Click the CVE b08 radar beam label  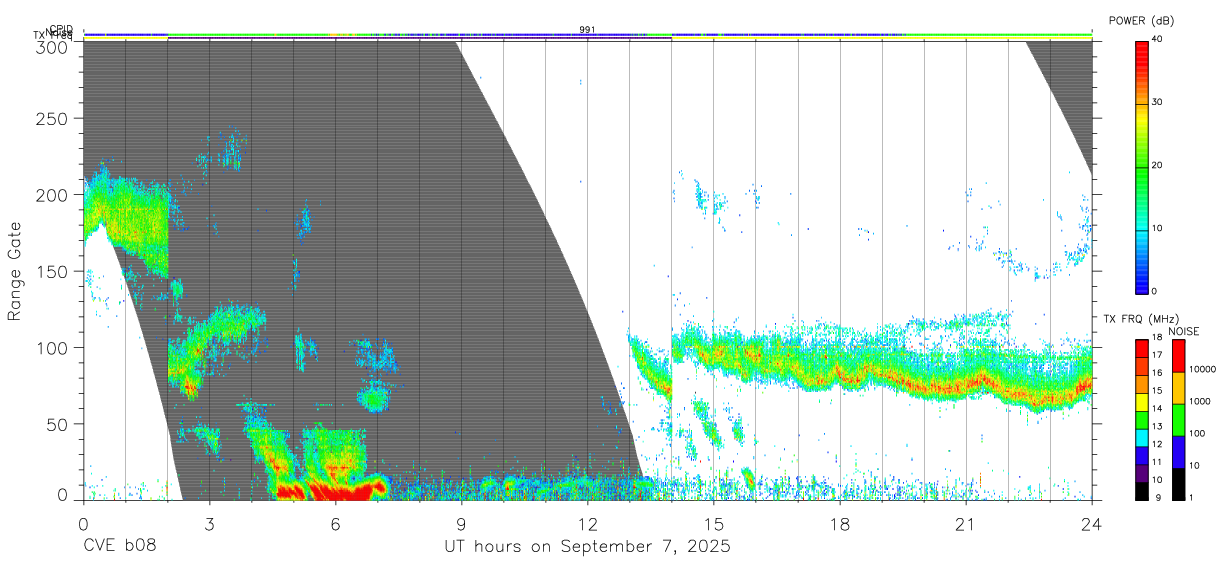pos(119,547)
